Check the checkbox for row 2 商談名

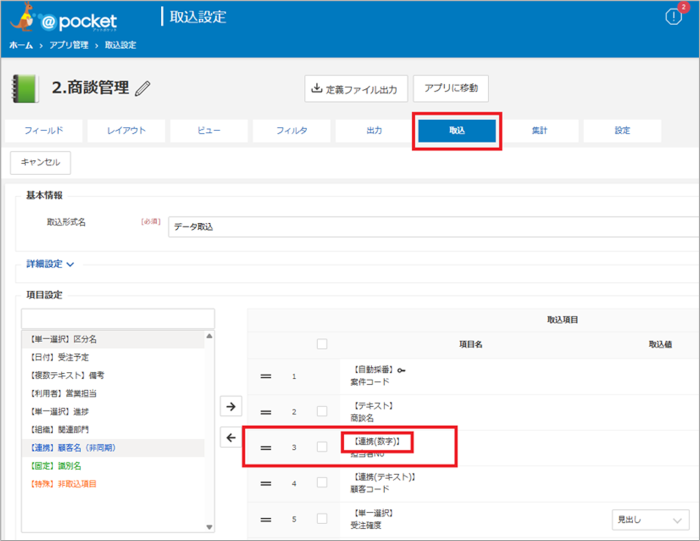pos(321,412)
